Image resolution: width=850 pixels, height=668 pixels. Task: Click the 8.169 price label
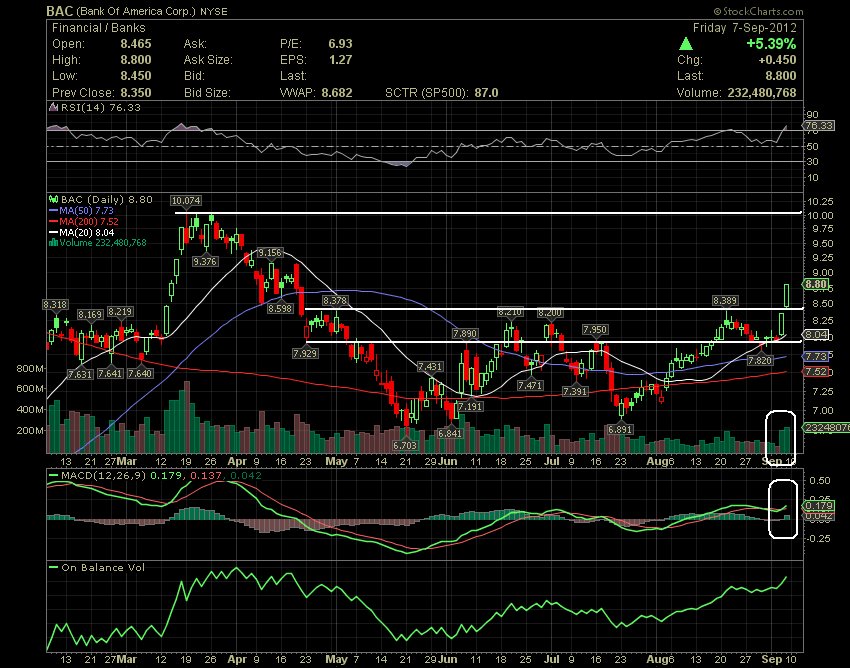pos(90,314)
